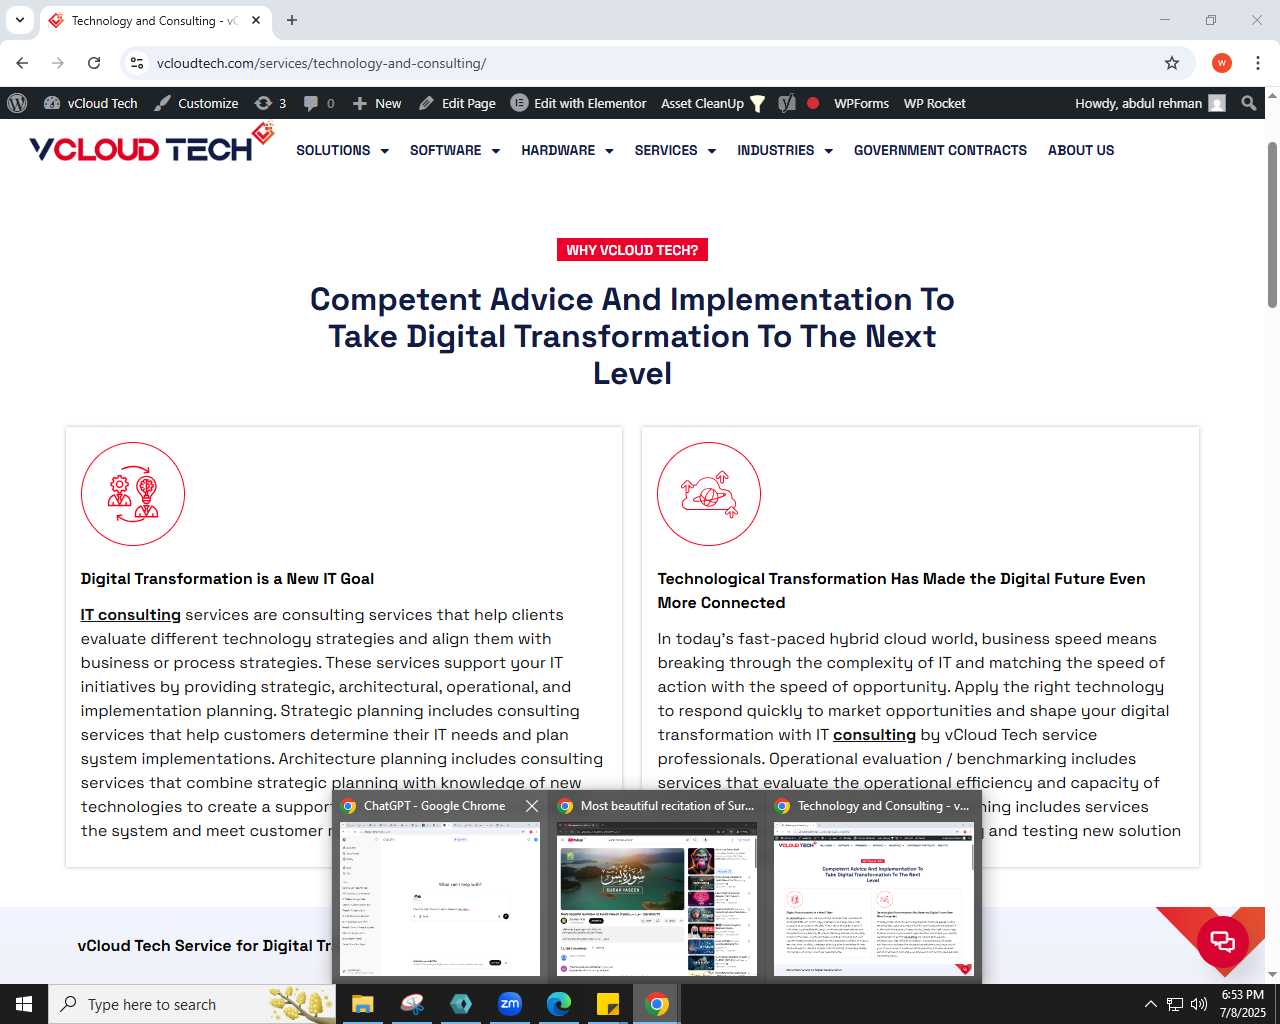Show hidden tray icons chevron
This screenshot has height=1024, width=1280.
click(1151, 1004)
